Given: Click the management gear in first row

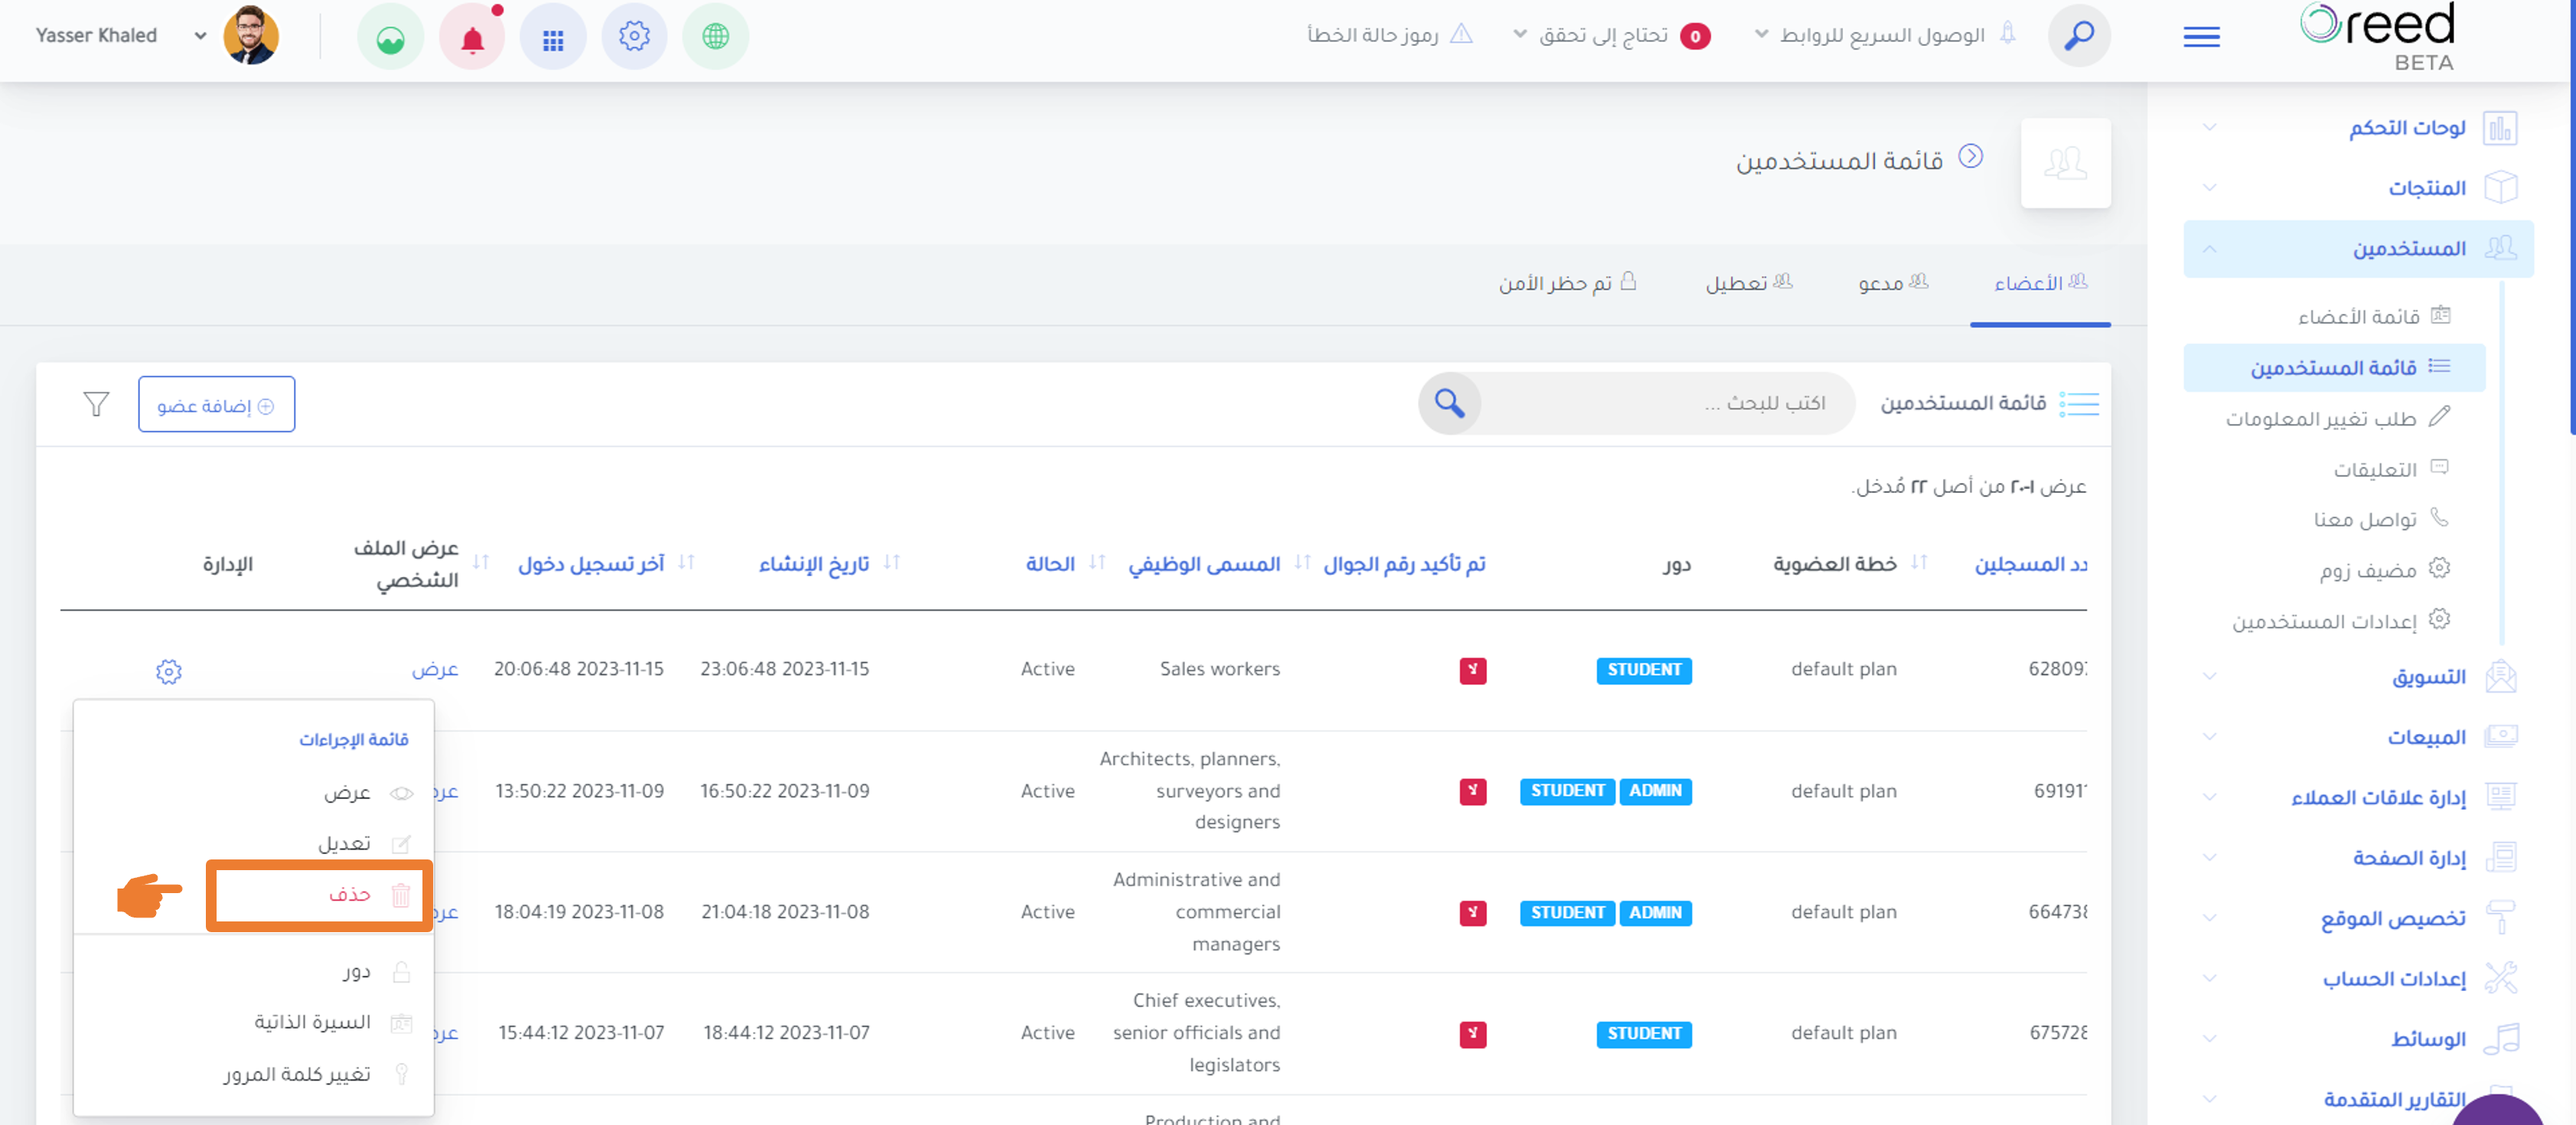Looking at the screenshot, I should coord(169,671).
